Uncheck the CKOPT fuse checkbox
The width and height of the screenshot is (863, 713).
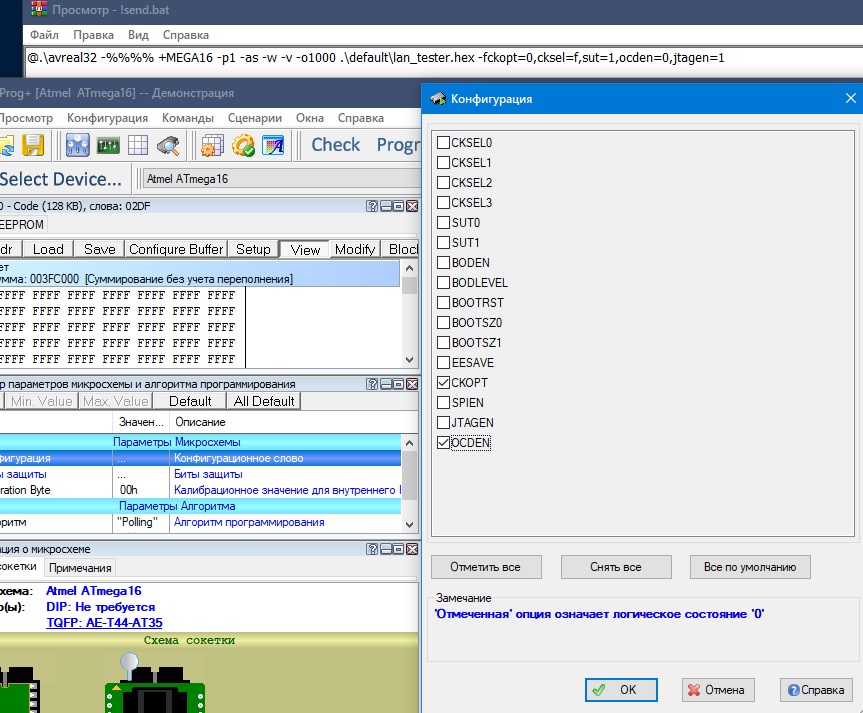443,383
